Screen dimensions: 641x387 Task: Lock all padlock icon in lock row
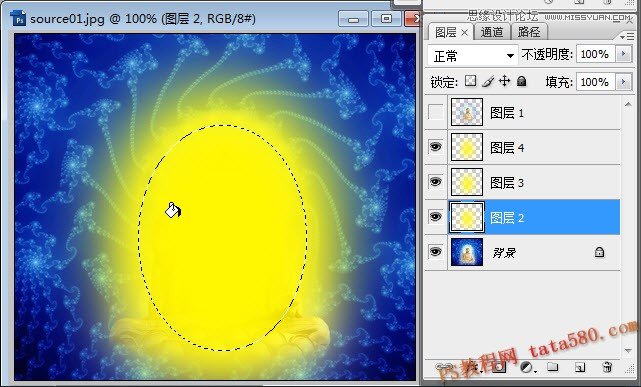pyautogui.click(x=521, y=81)
